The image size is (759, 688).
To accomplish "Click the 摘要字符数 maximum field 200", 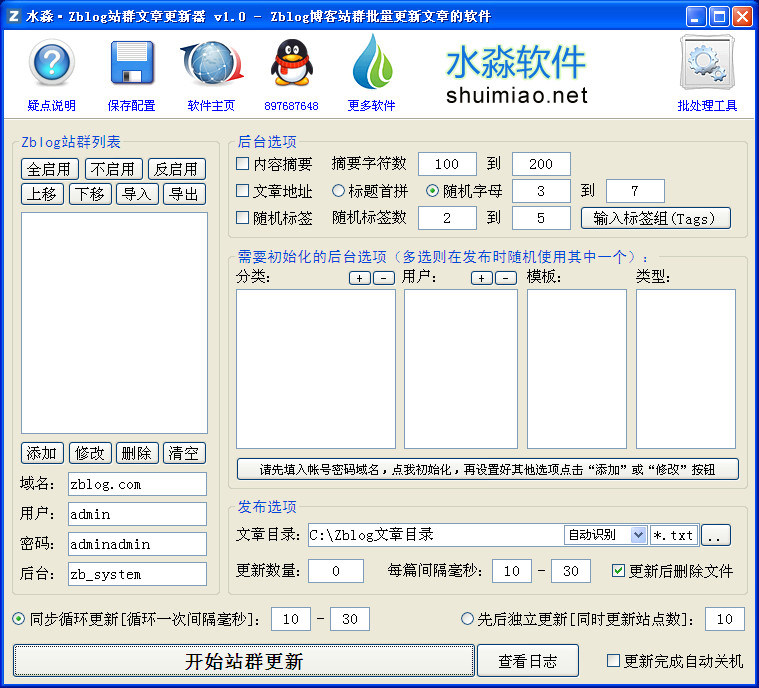I will (x=541, y=164).
